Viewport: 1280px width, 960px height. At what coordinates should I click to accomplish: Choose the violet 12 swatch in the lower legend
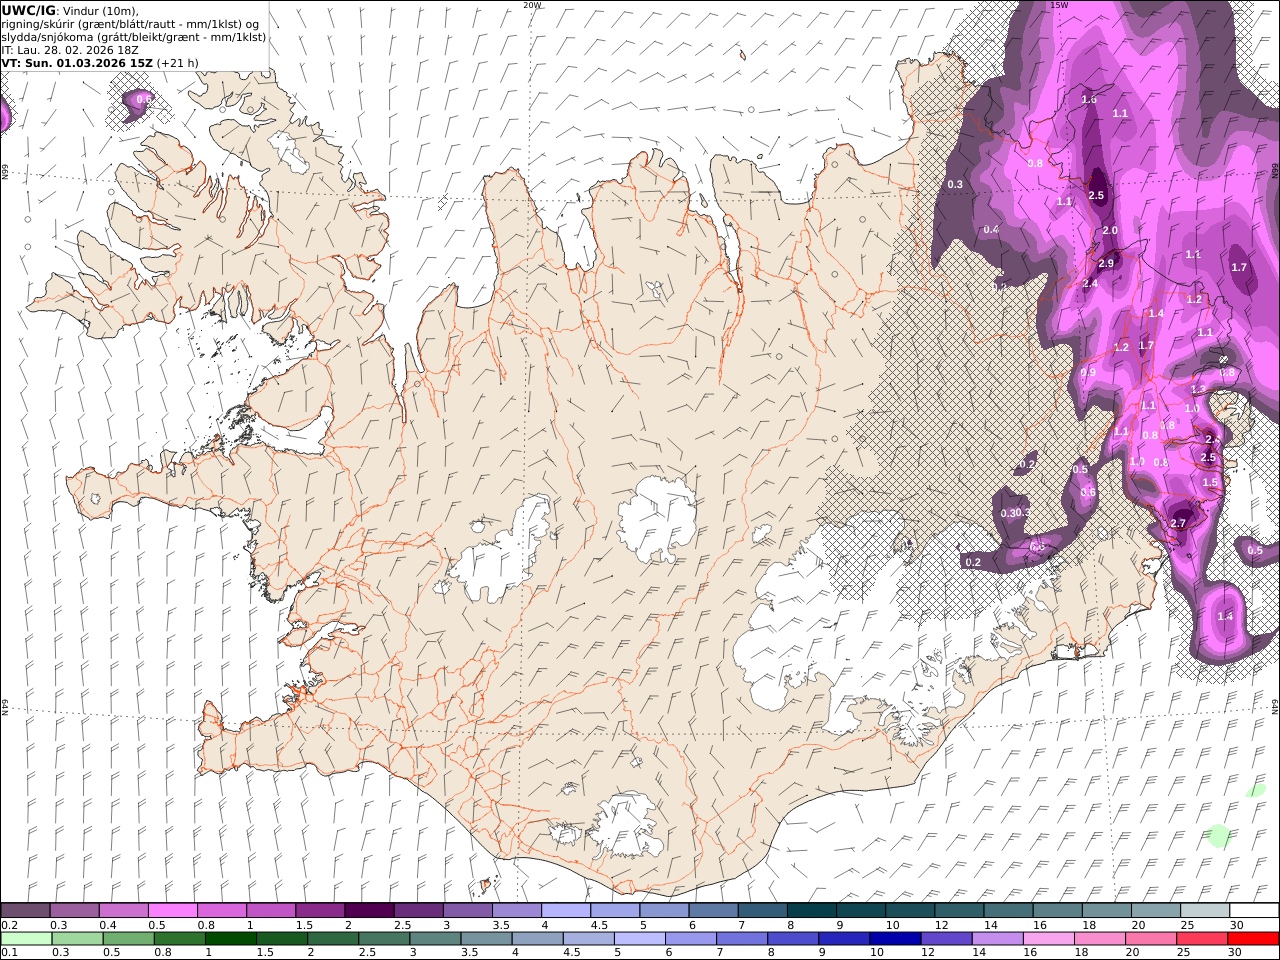point(947,939)
